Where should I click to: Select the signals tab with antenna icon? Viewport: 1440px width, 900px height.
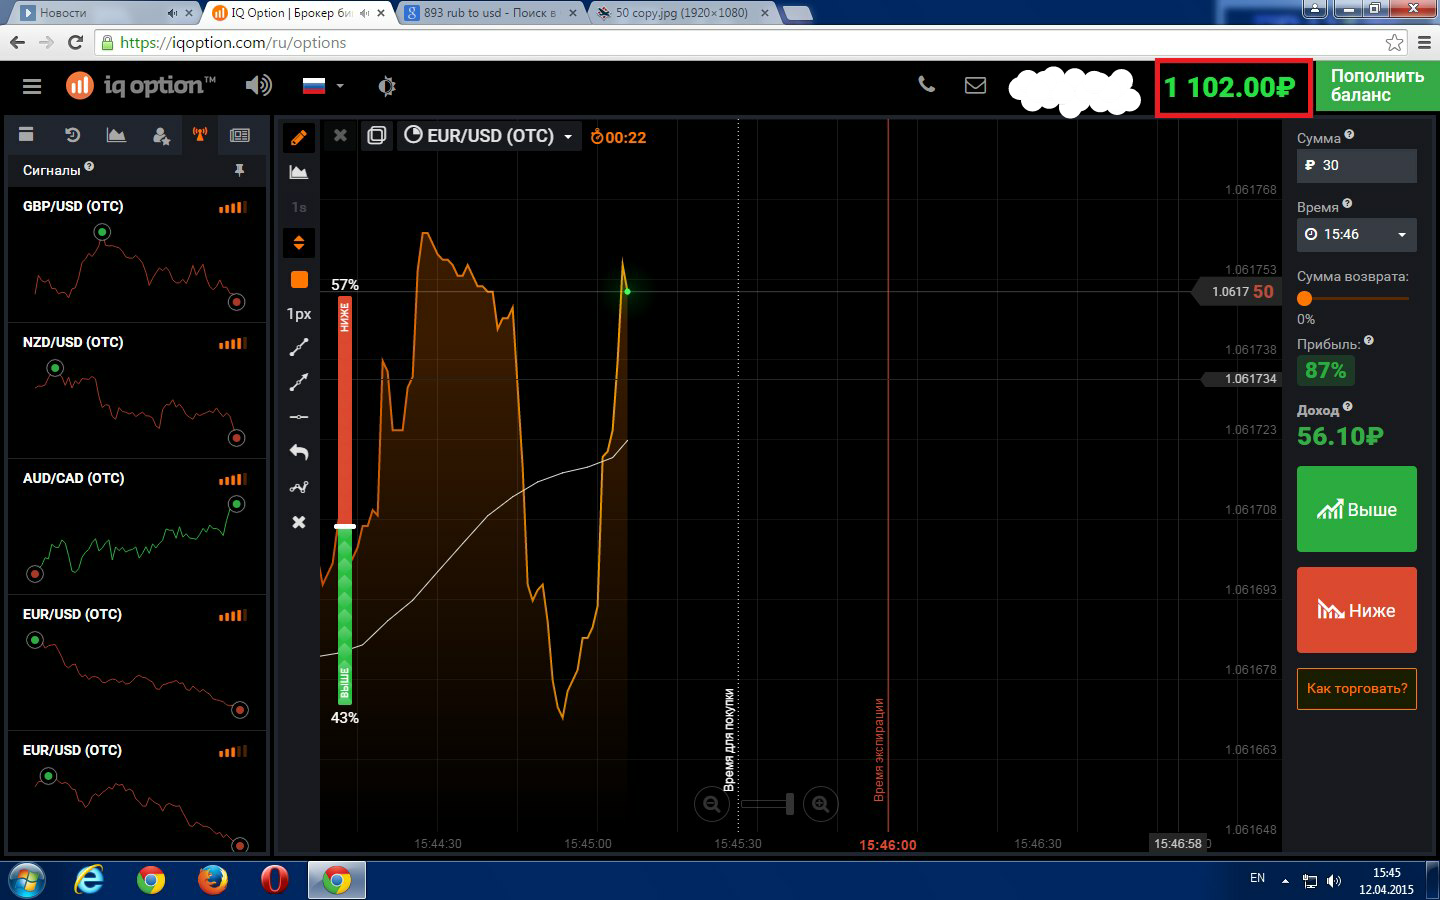(x=200, y=135)
